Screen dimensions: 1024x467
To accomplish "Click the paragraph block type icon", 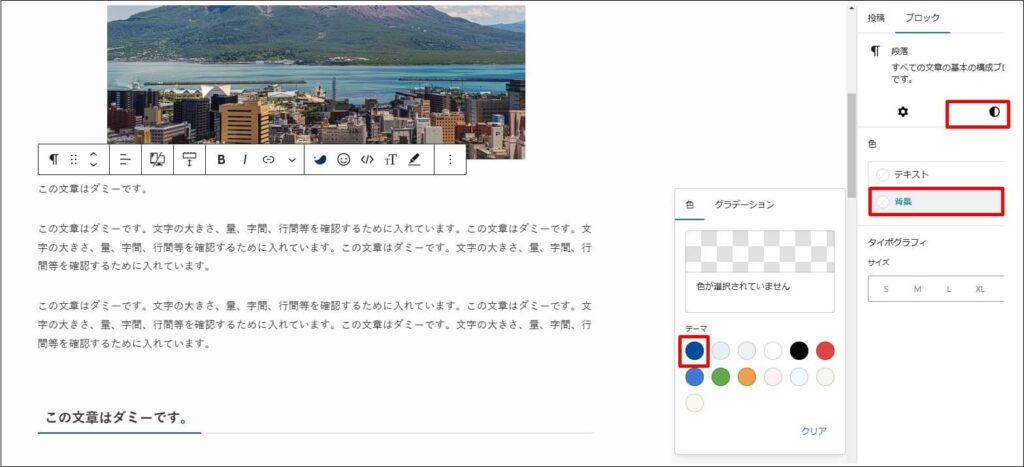I will (54, 159).
